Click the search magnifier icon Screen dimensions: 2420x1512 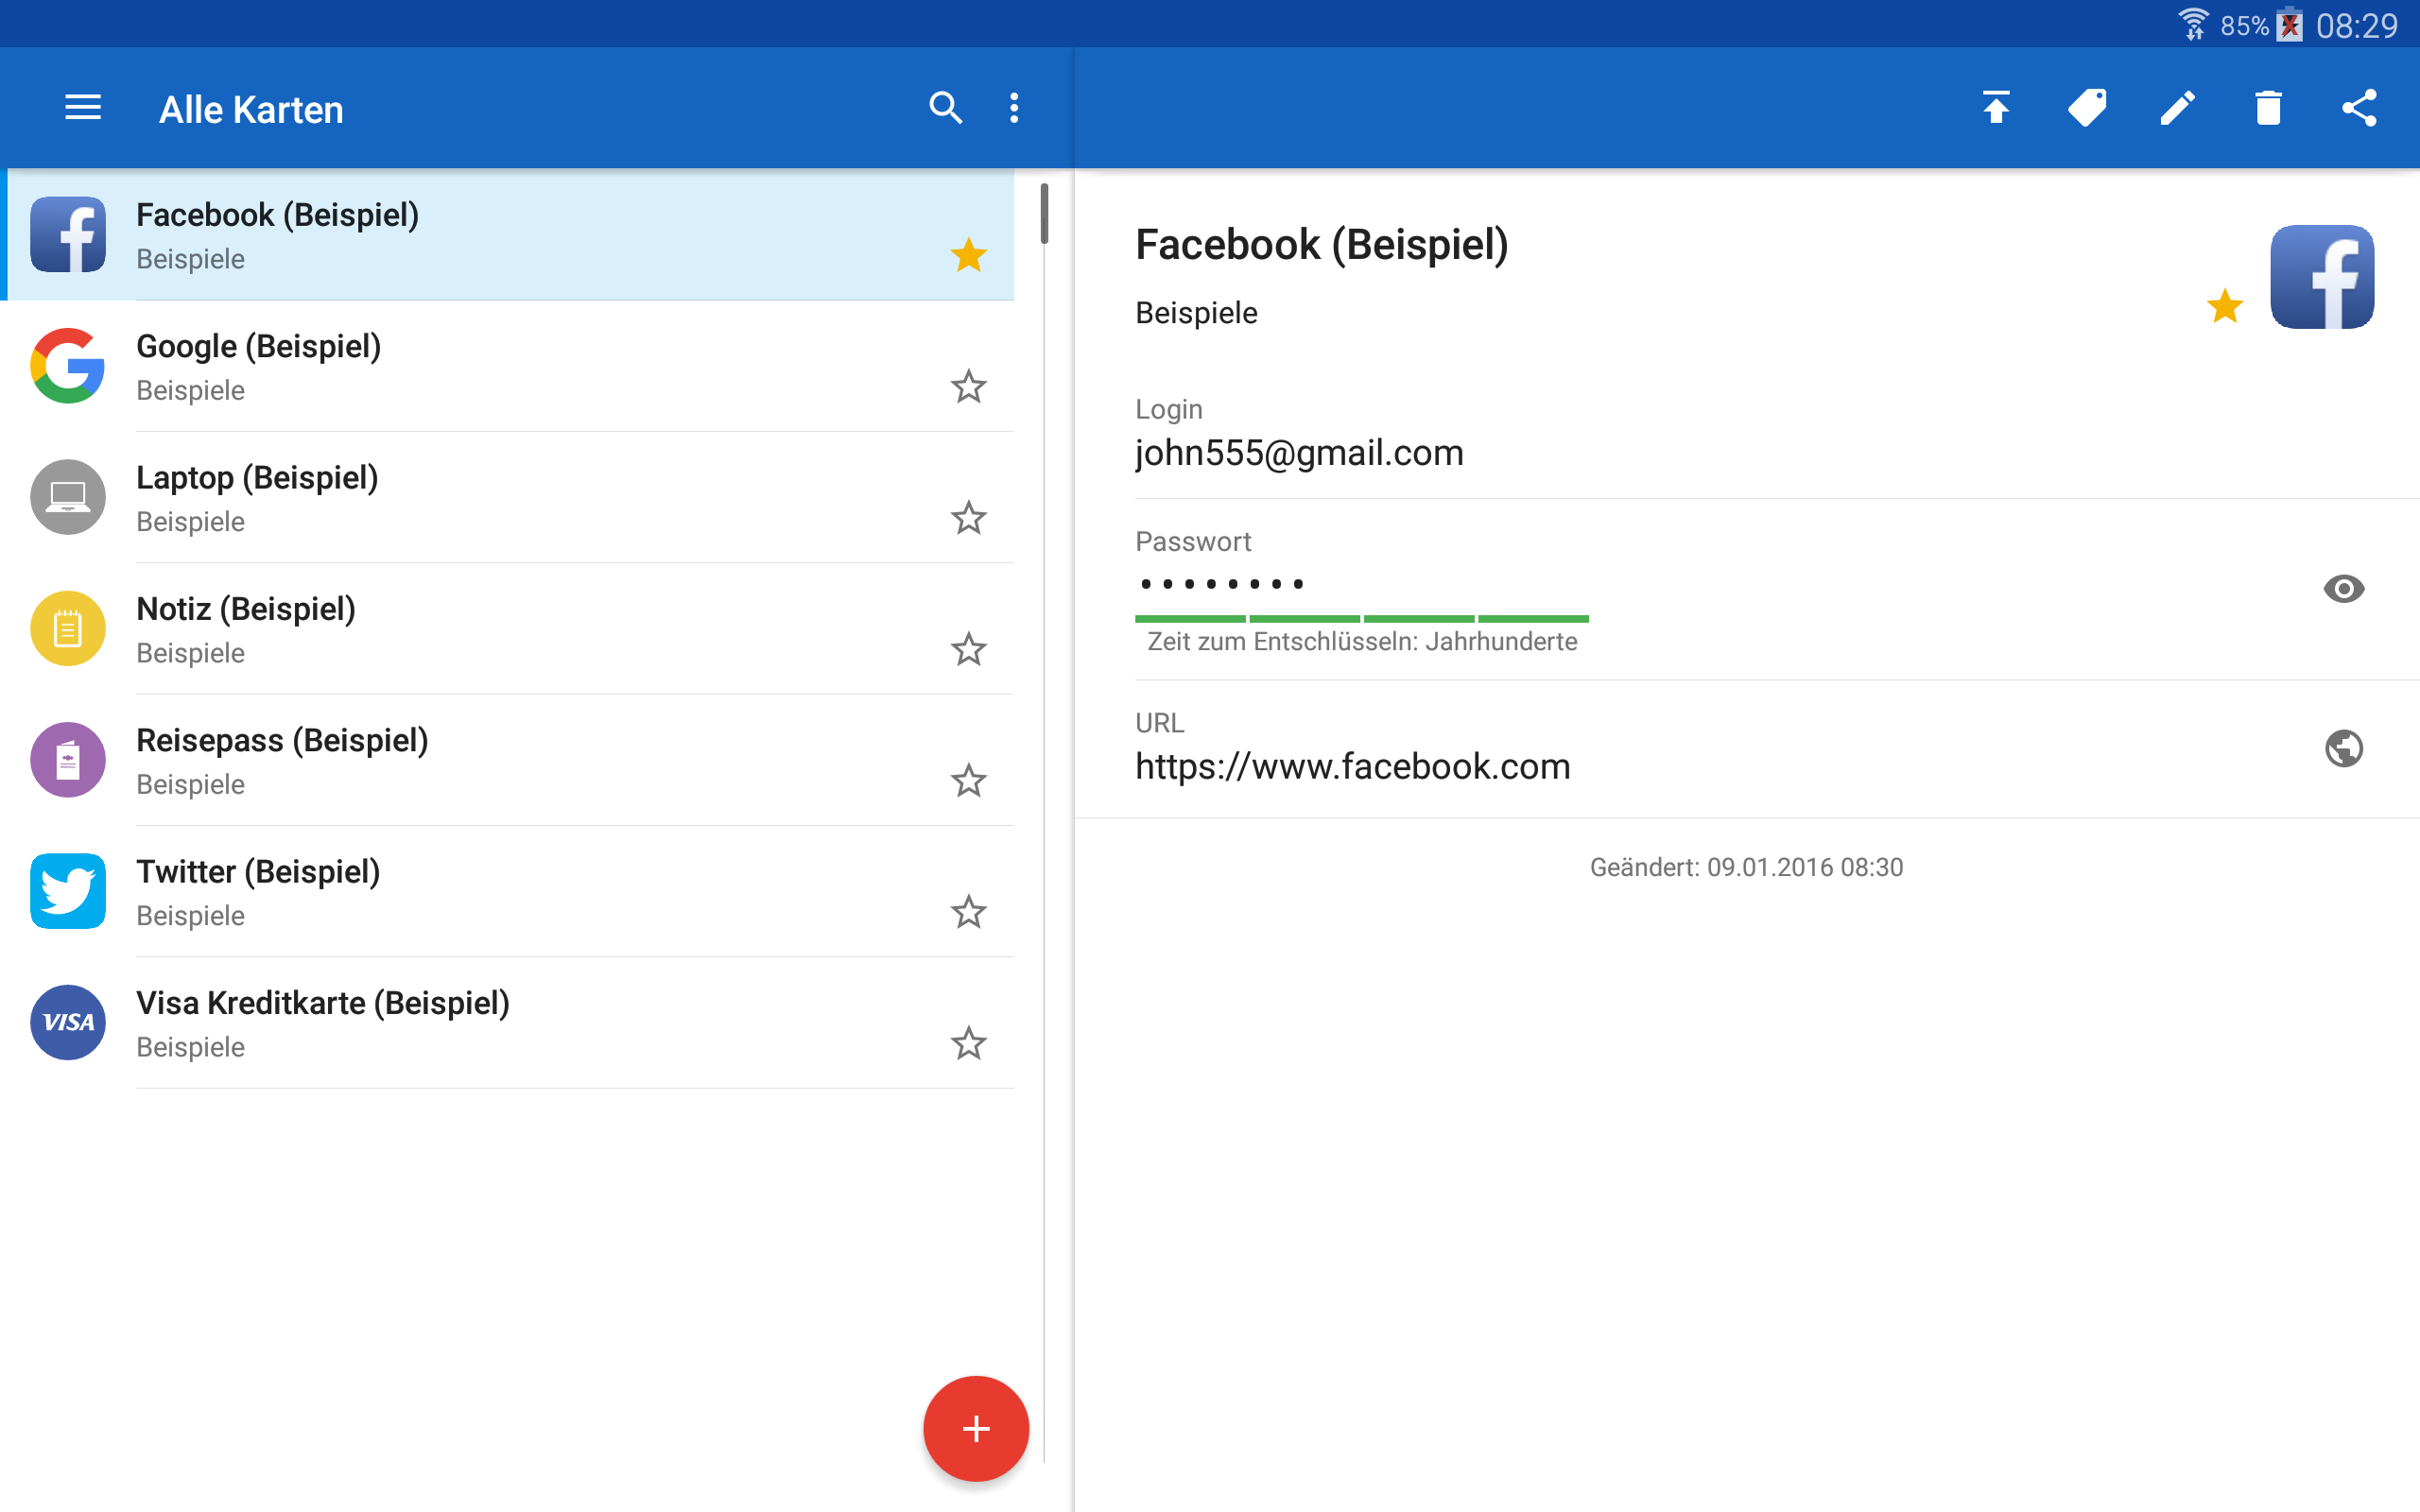click(945, 108)
